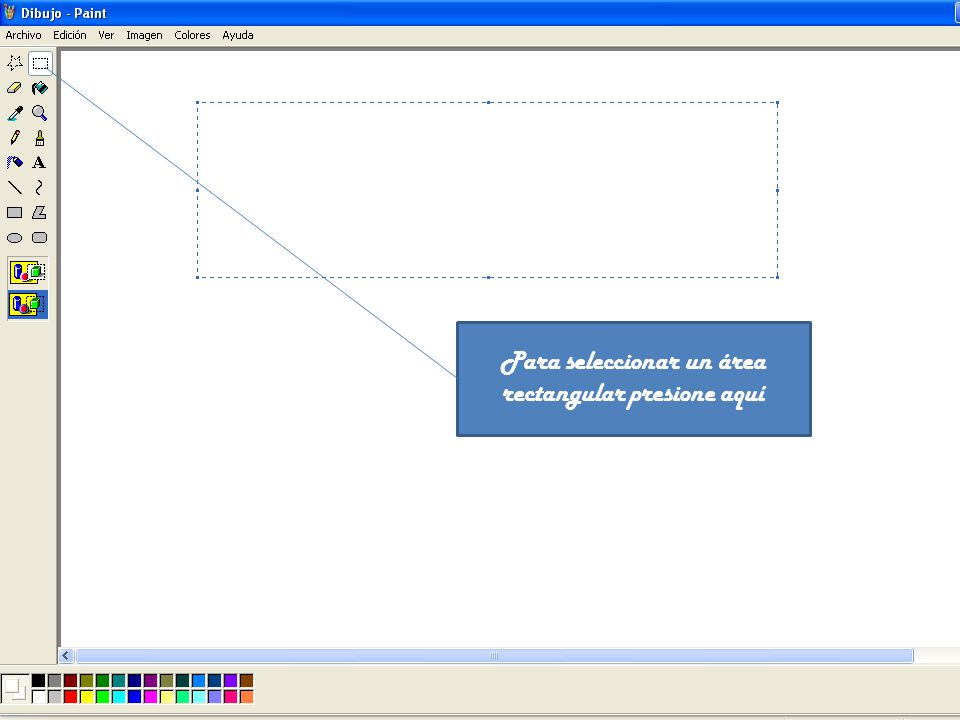
Task: Open the Ayuda menu
Action: point(238,35)
